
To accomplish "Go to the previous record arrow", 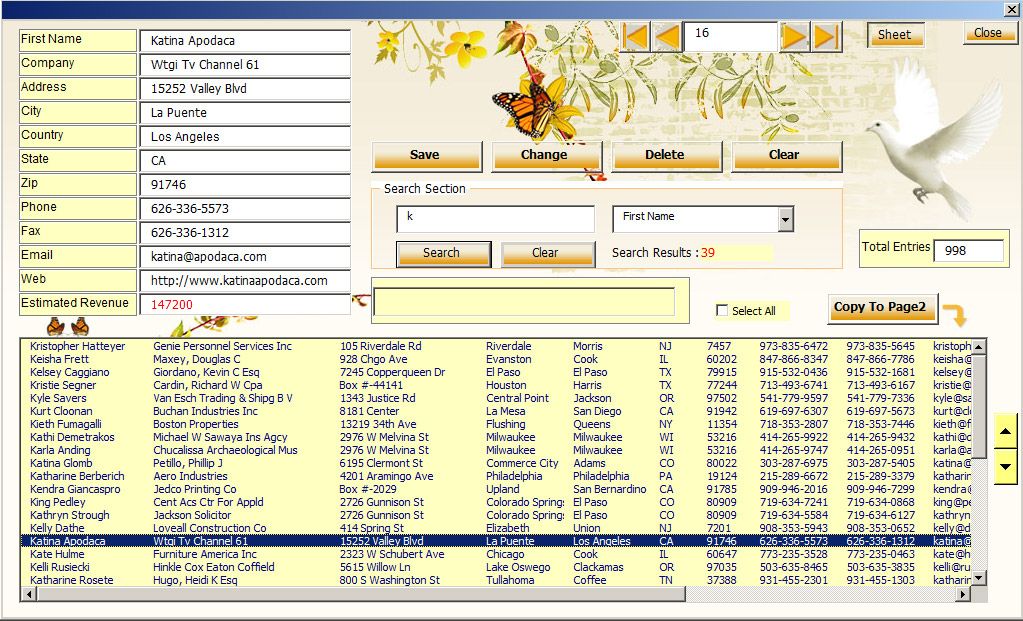I will [x=667, y=37].
